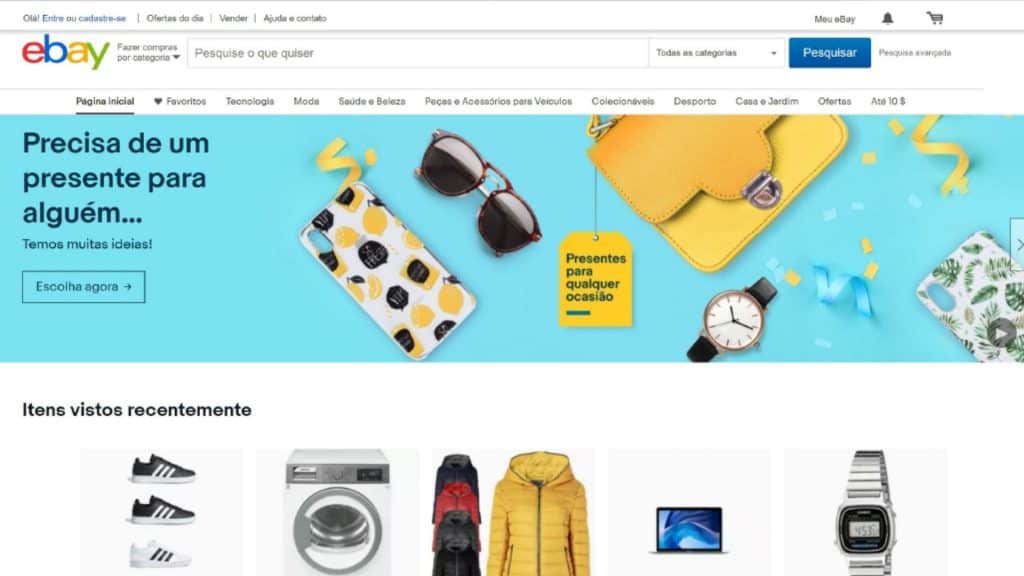Focus the Pesquise o que quiser field
The image size is (1024, 576).
pos(417,53)
